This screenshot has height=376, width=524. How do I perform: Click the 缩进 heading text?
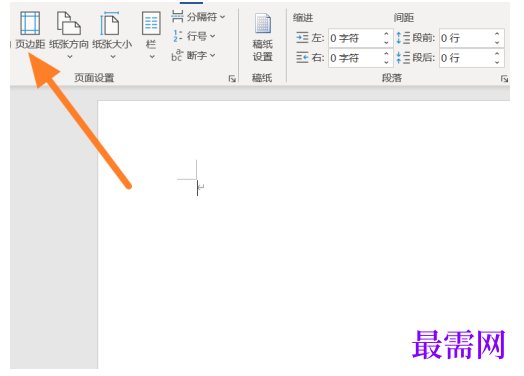[303, 18]
